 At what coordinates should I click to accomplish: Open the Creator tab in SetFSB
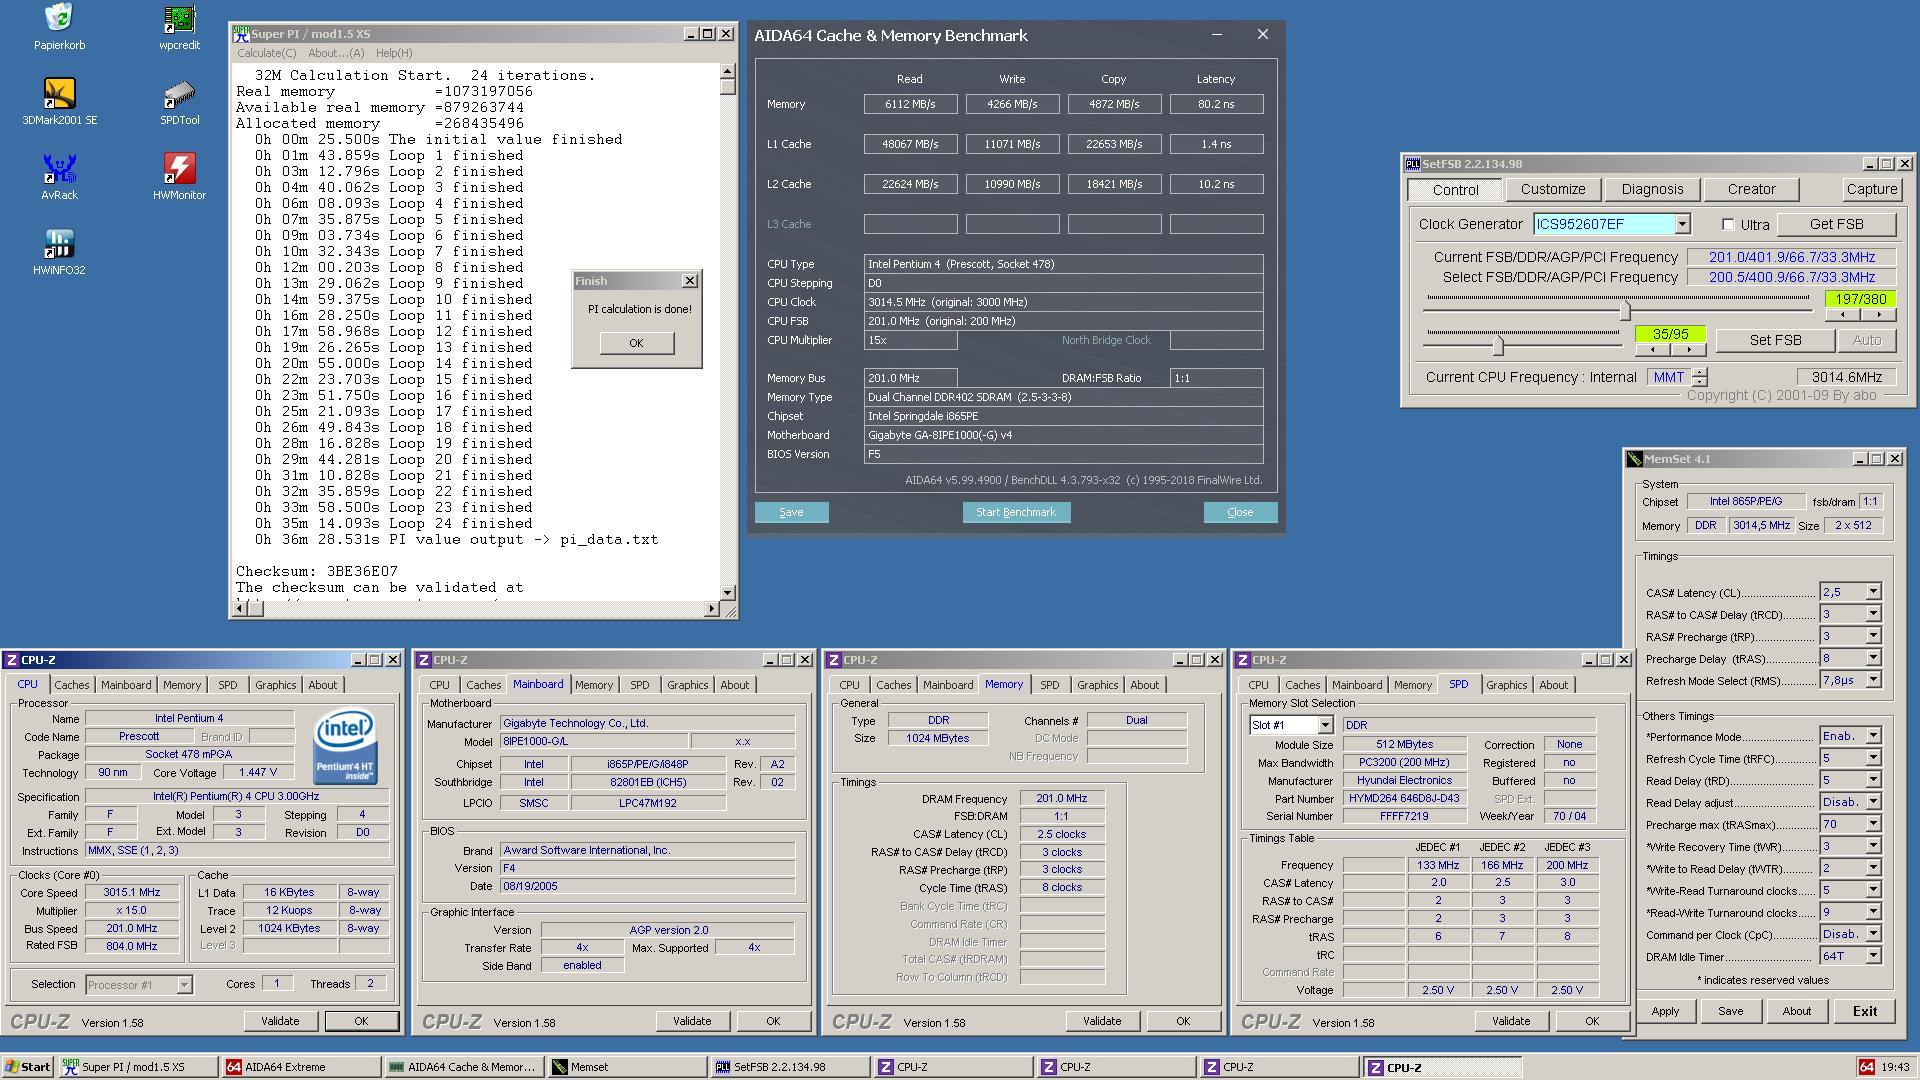coord(1751,189)
